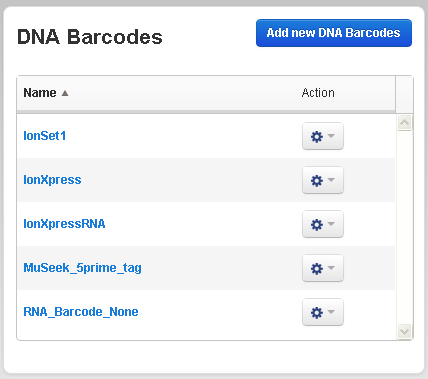This screenshot has width=428, height=379.
Task: Expand the dropdown caret in the IonXpressRNA row
Action: (331, 223)
